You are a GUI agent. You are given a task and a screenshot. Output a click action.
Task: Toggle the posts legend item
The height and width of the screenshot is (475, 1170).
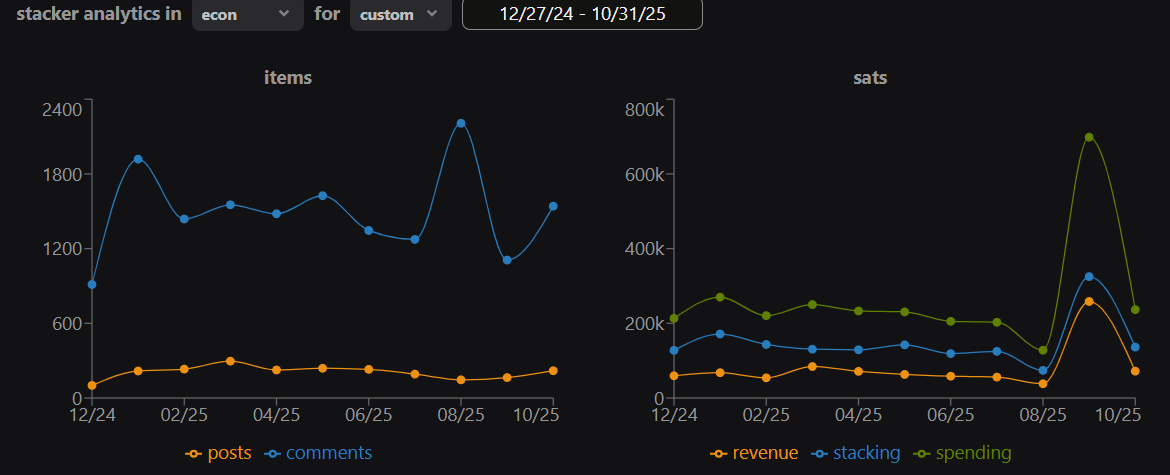(x=218, y=453)
